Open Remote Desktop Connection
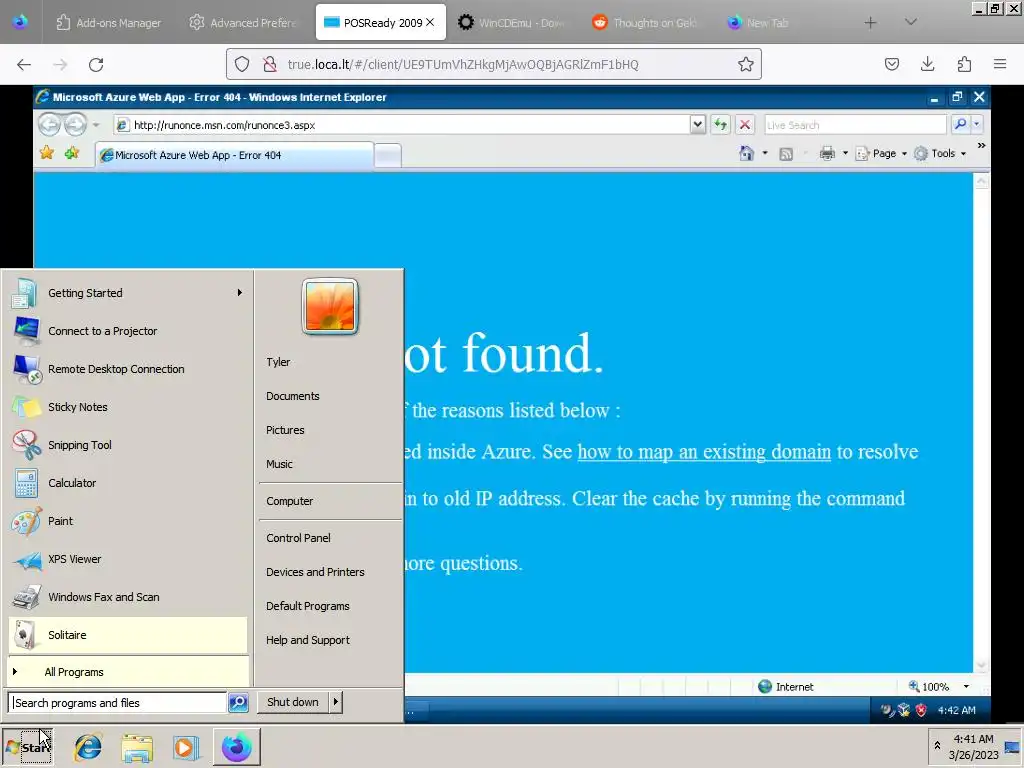Viewport: 1024px width, 768px height. (128, 369)
